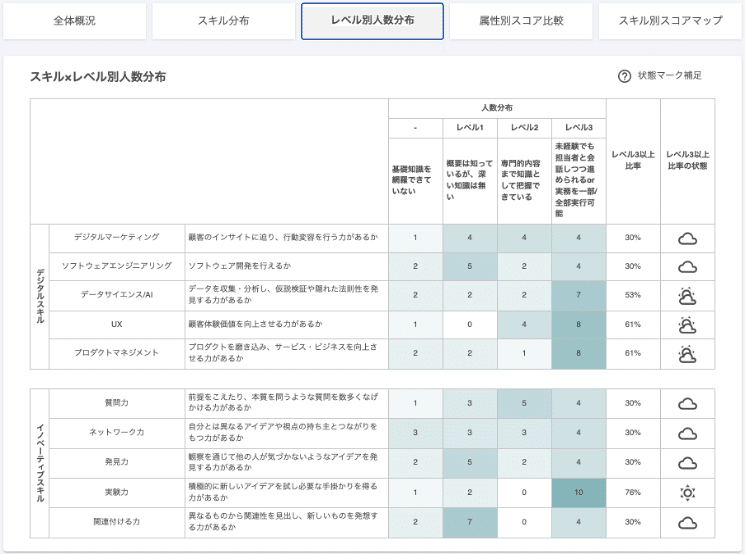The width and height of the screenshot is (746, 554).
Task: Click the question mark help icon
Action: (624, 76)
